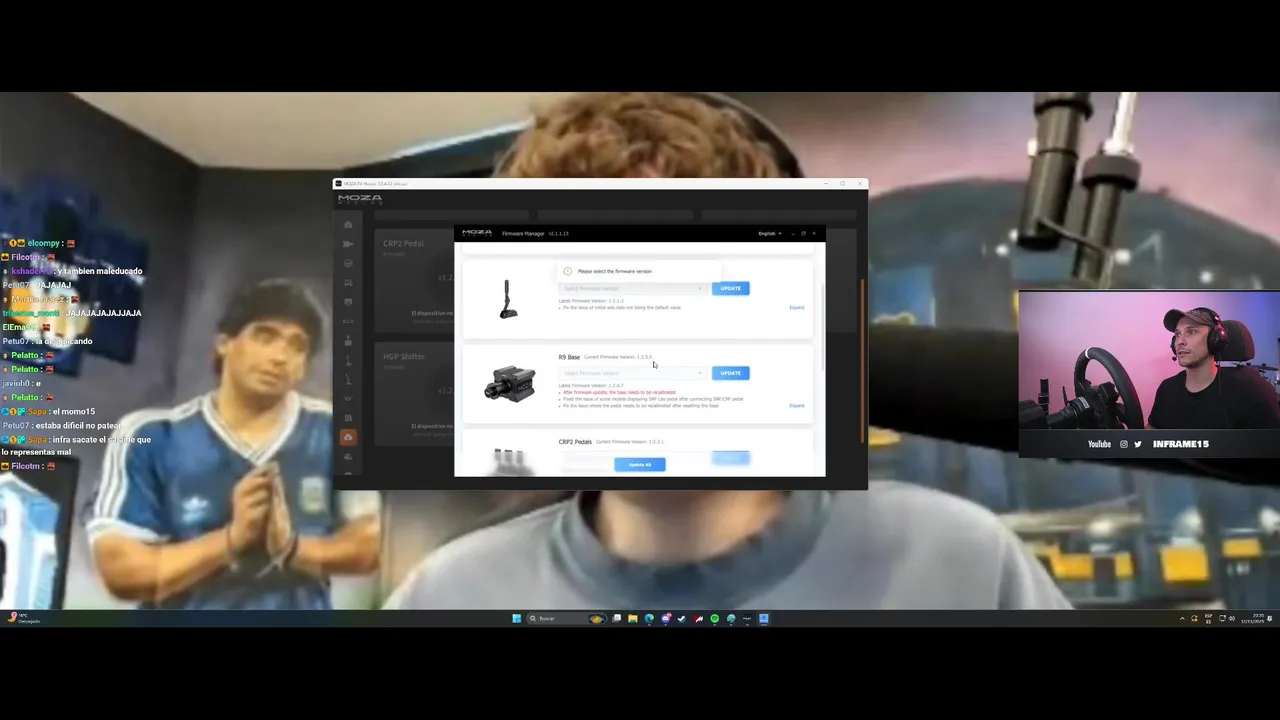
Task: Click the taskbar Buscar search box
Action: click(567, 618)
